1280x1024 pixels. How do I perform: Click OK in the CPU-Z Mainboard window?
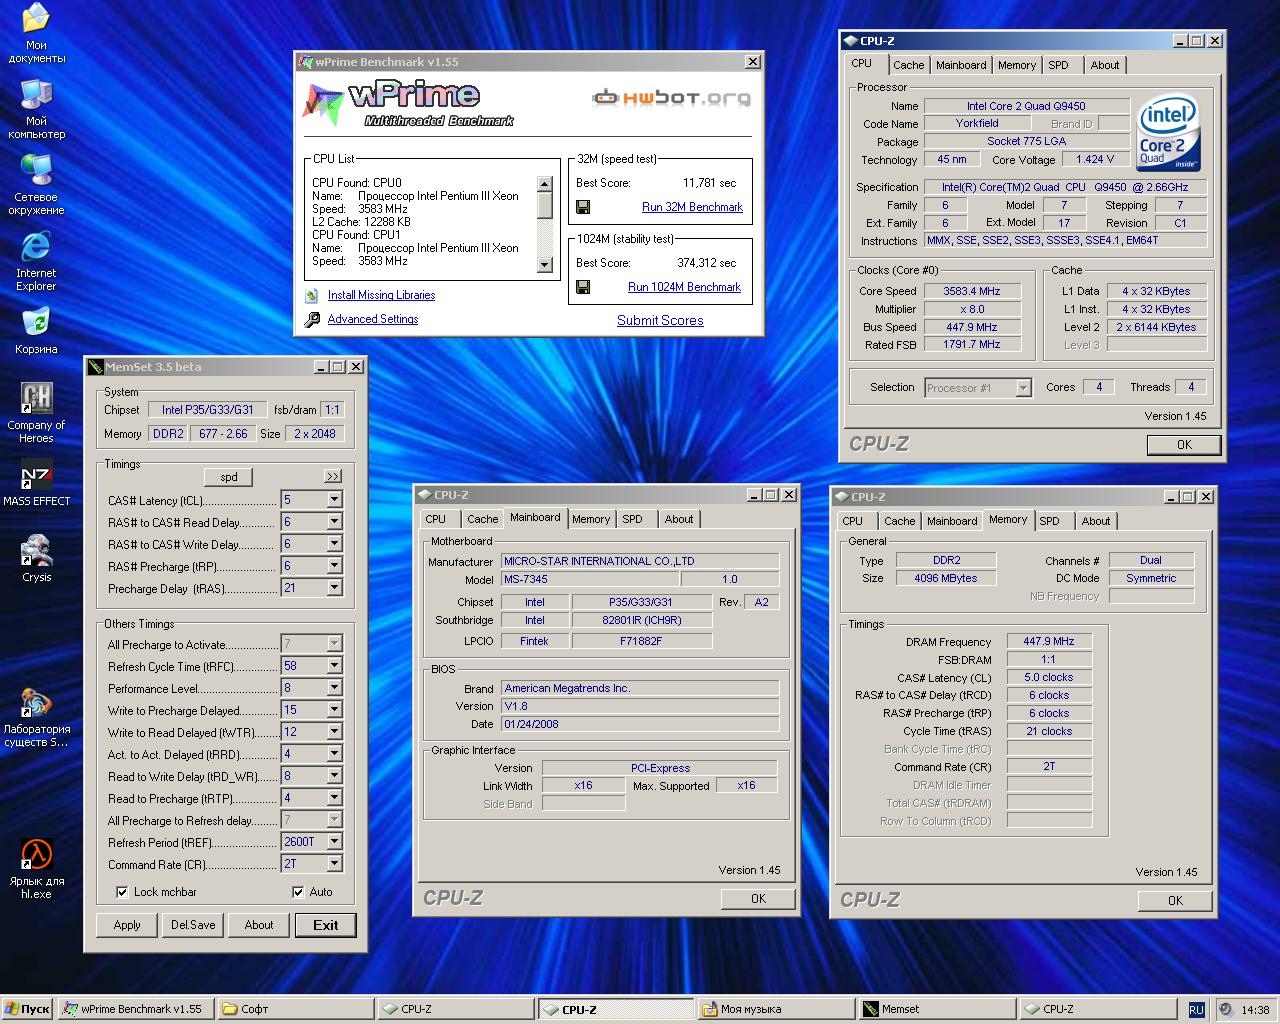pos(758,899)
